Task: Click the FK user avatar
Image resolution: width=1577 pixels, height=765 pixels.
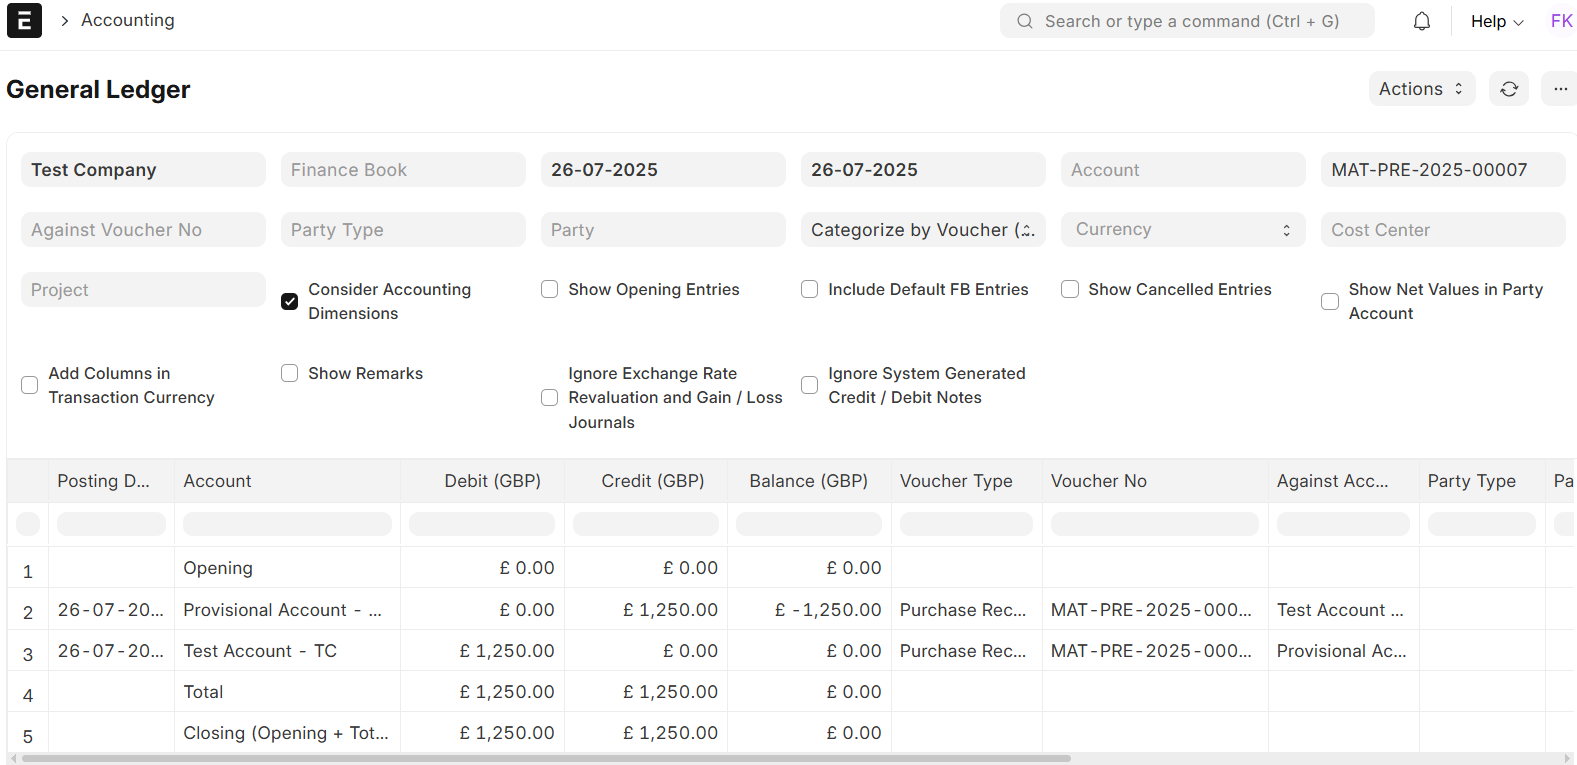Action: click(x=1561, y=21)
